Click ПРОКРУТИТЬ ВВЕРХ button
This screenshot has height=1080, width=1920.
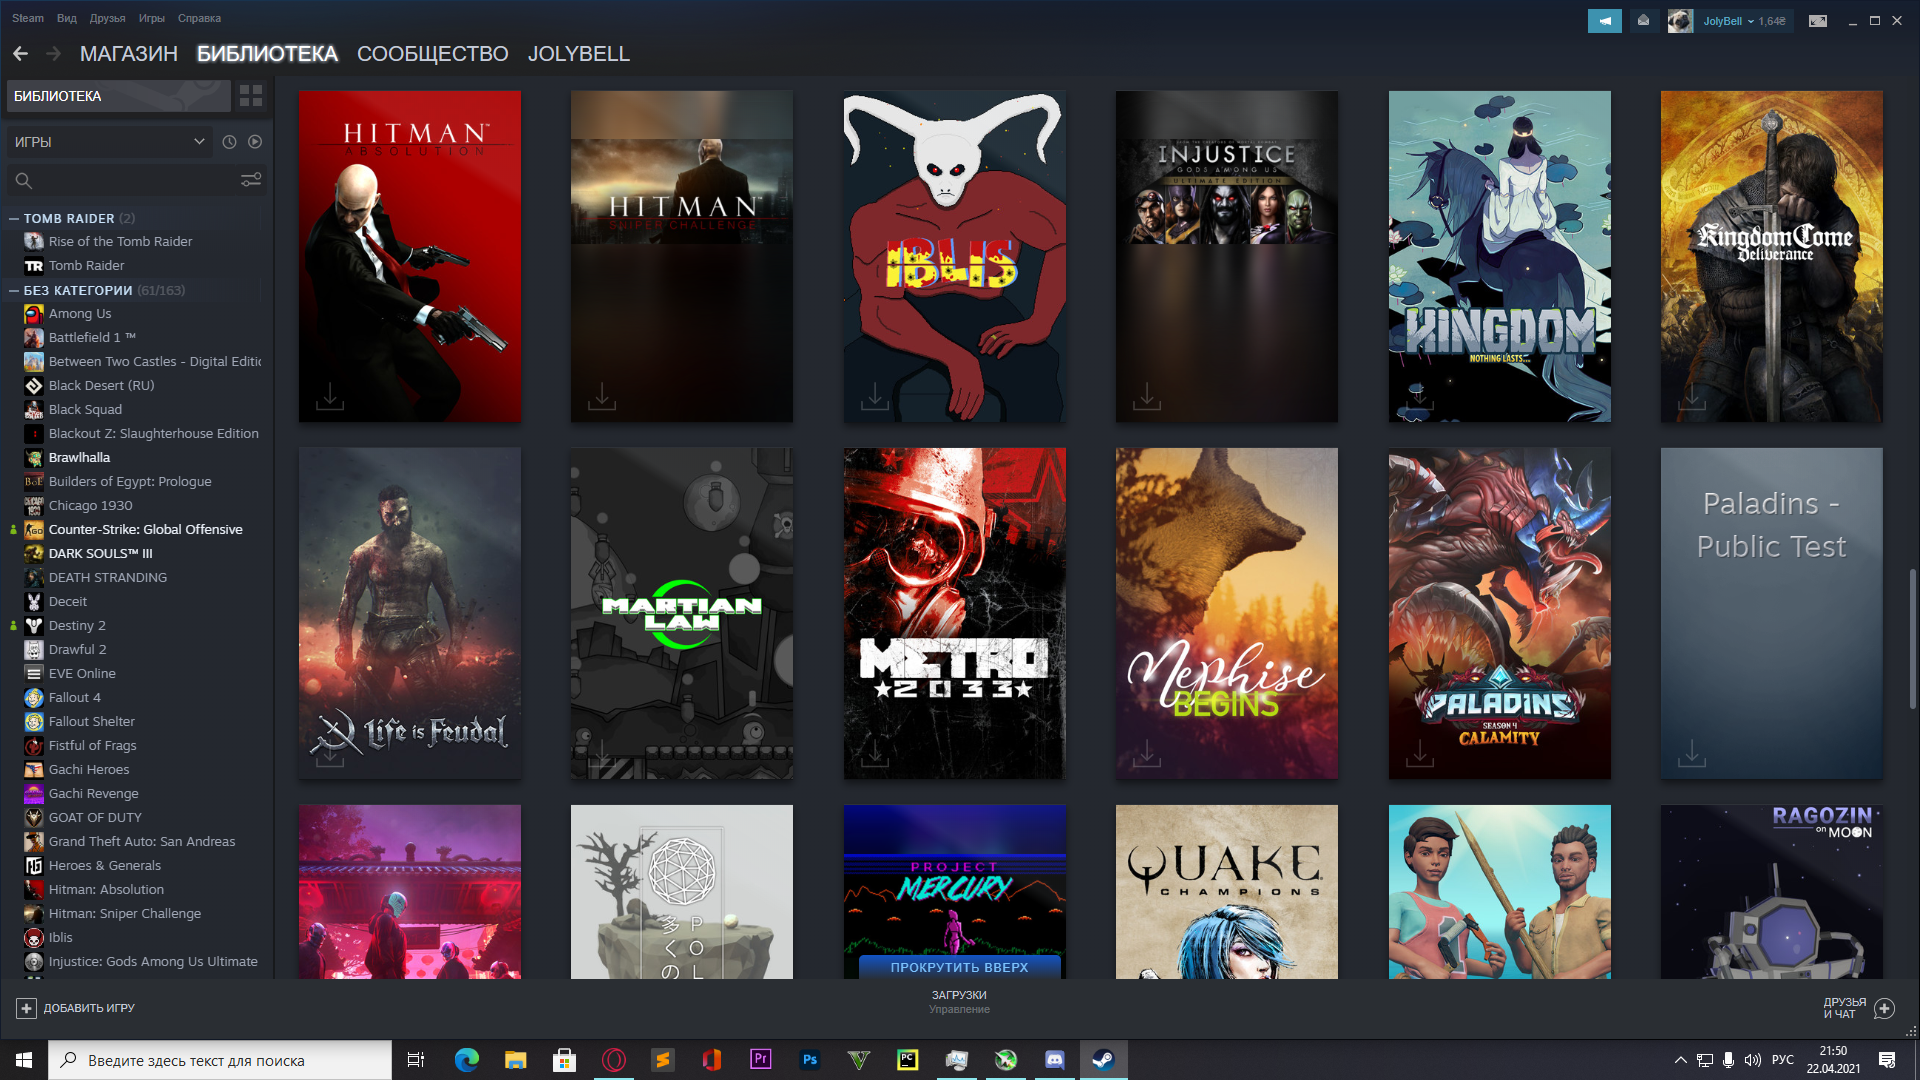coord(959,967)
